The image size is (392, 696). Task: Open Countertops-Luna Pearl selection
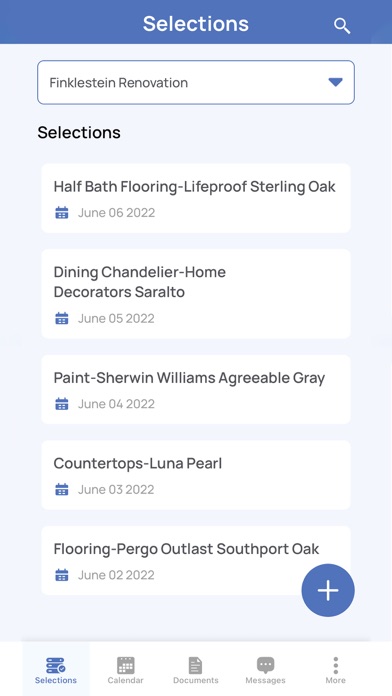click(x=196, y=475)
